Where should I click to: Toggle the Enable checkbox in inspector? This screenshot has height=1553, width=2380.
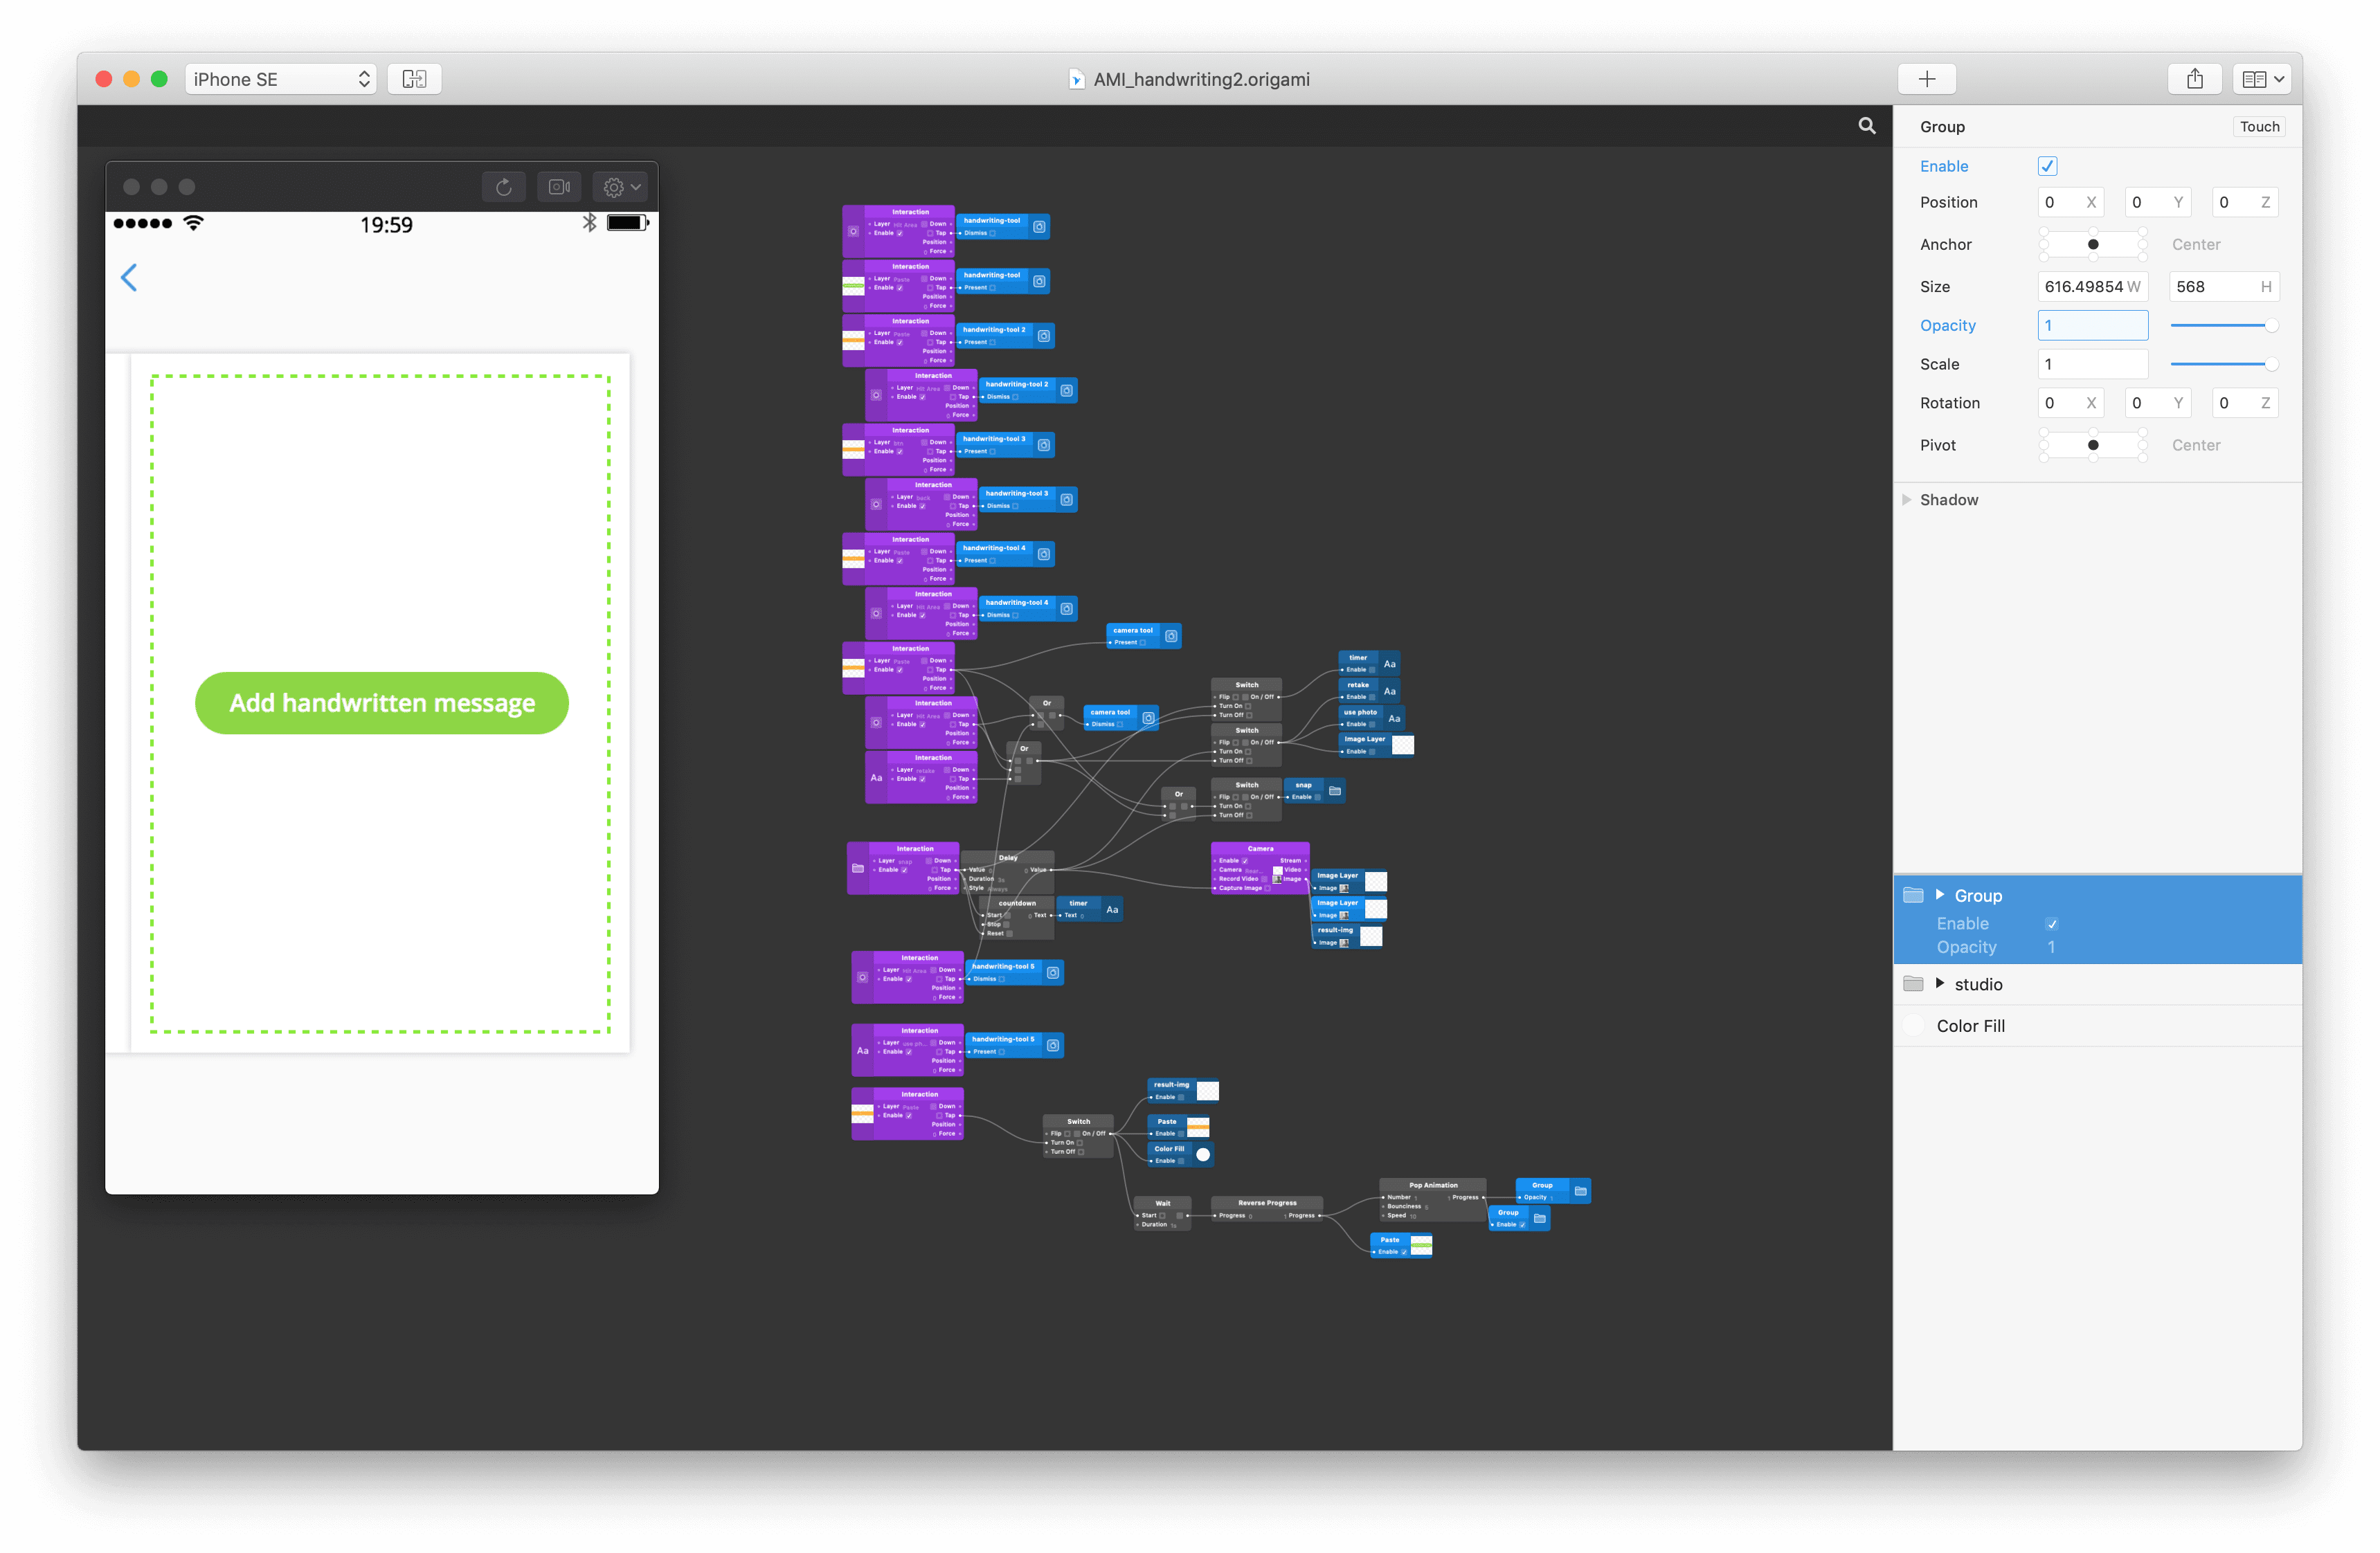(2046, 166)
